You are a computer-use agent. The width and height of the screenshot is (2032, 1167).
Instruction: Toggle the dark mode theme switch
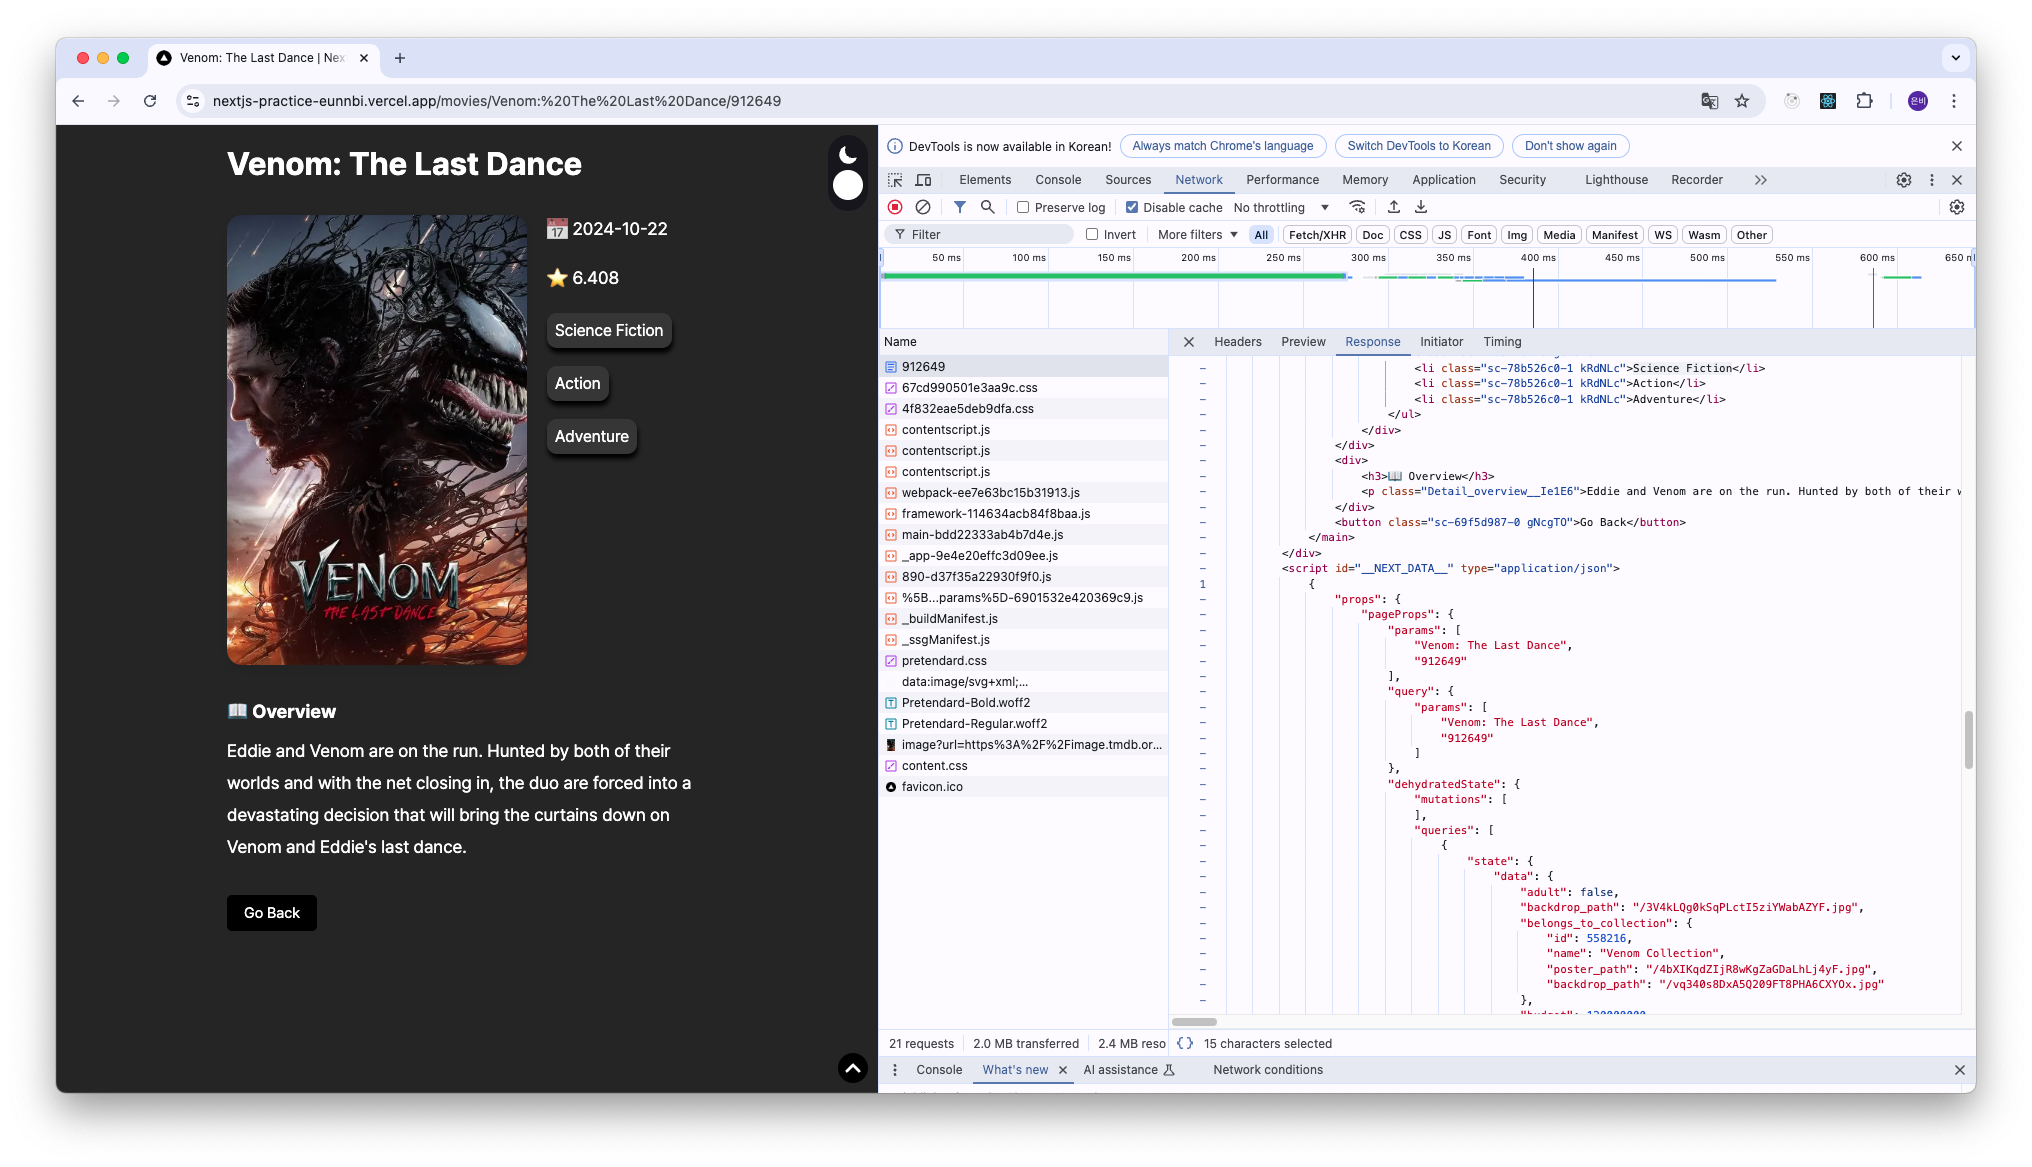(848, 170)
